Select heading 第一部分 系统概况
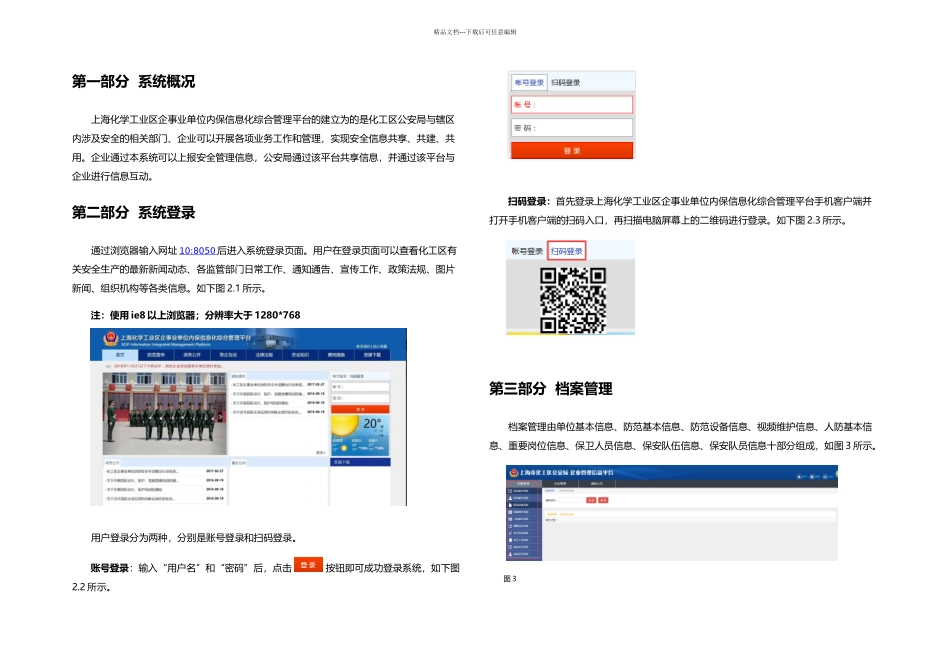 (133, 81)
